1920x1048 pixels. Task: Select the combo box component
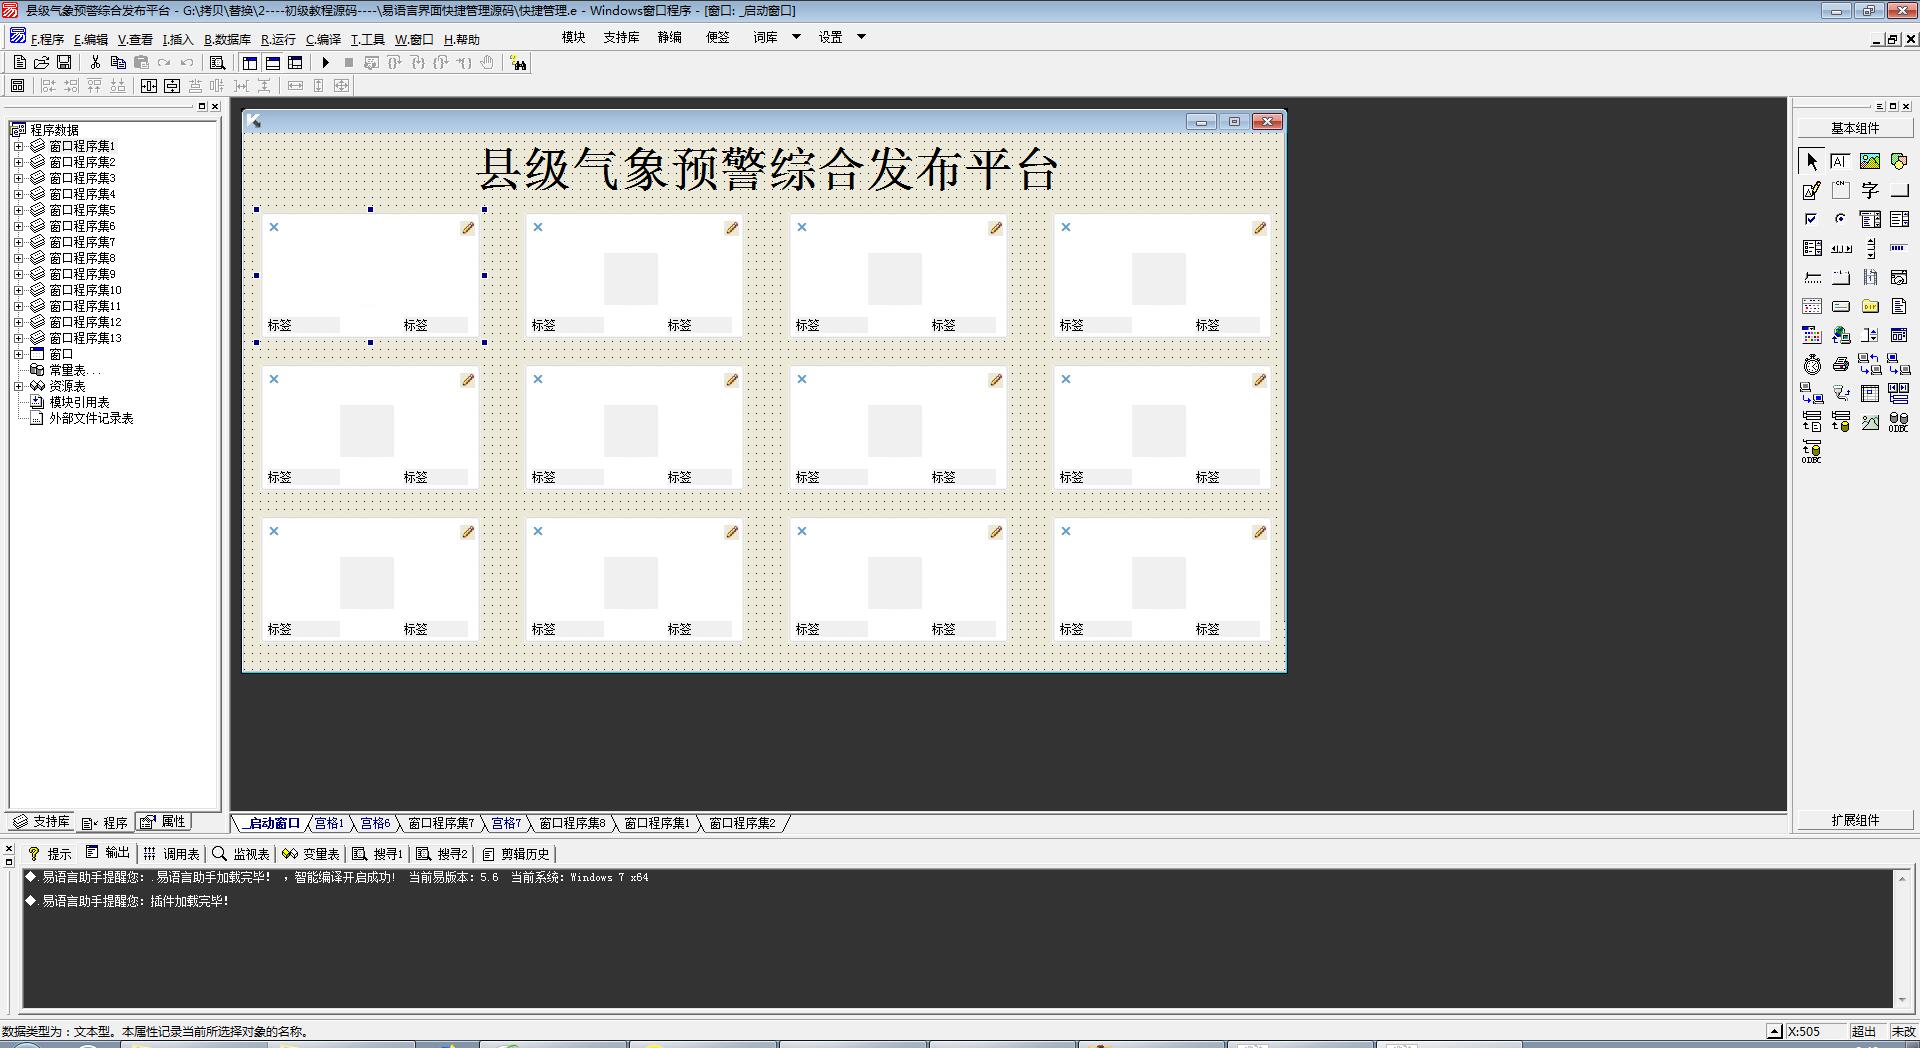click(x=1869, y=219)
